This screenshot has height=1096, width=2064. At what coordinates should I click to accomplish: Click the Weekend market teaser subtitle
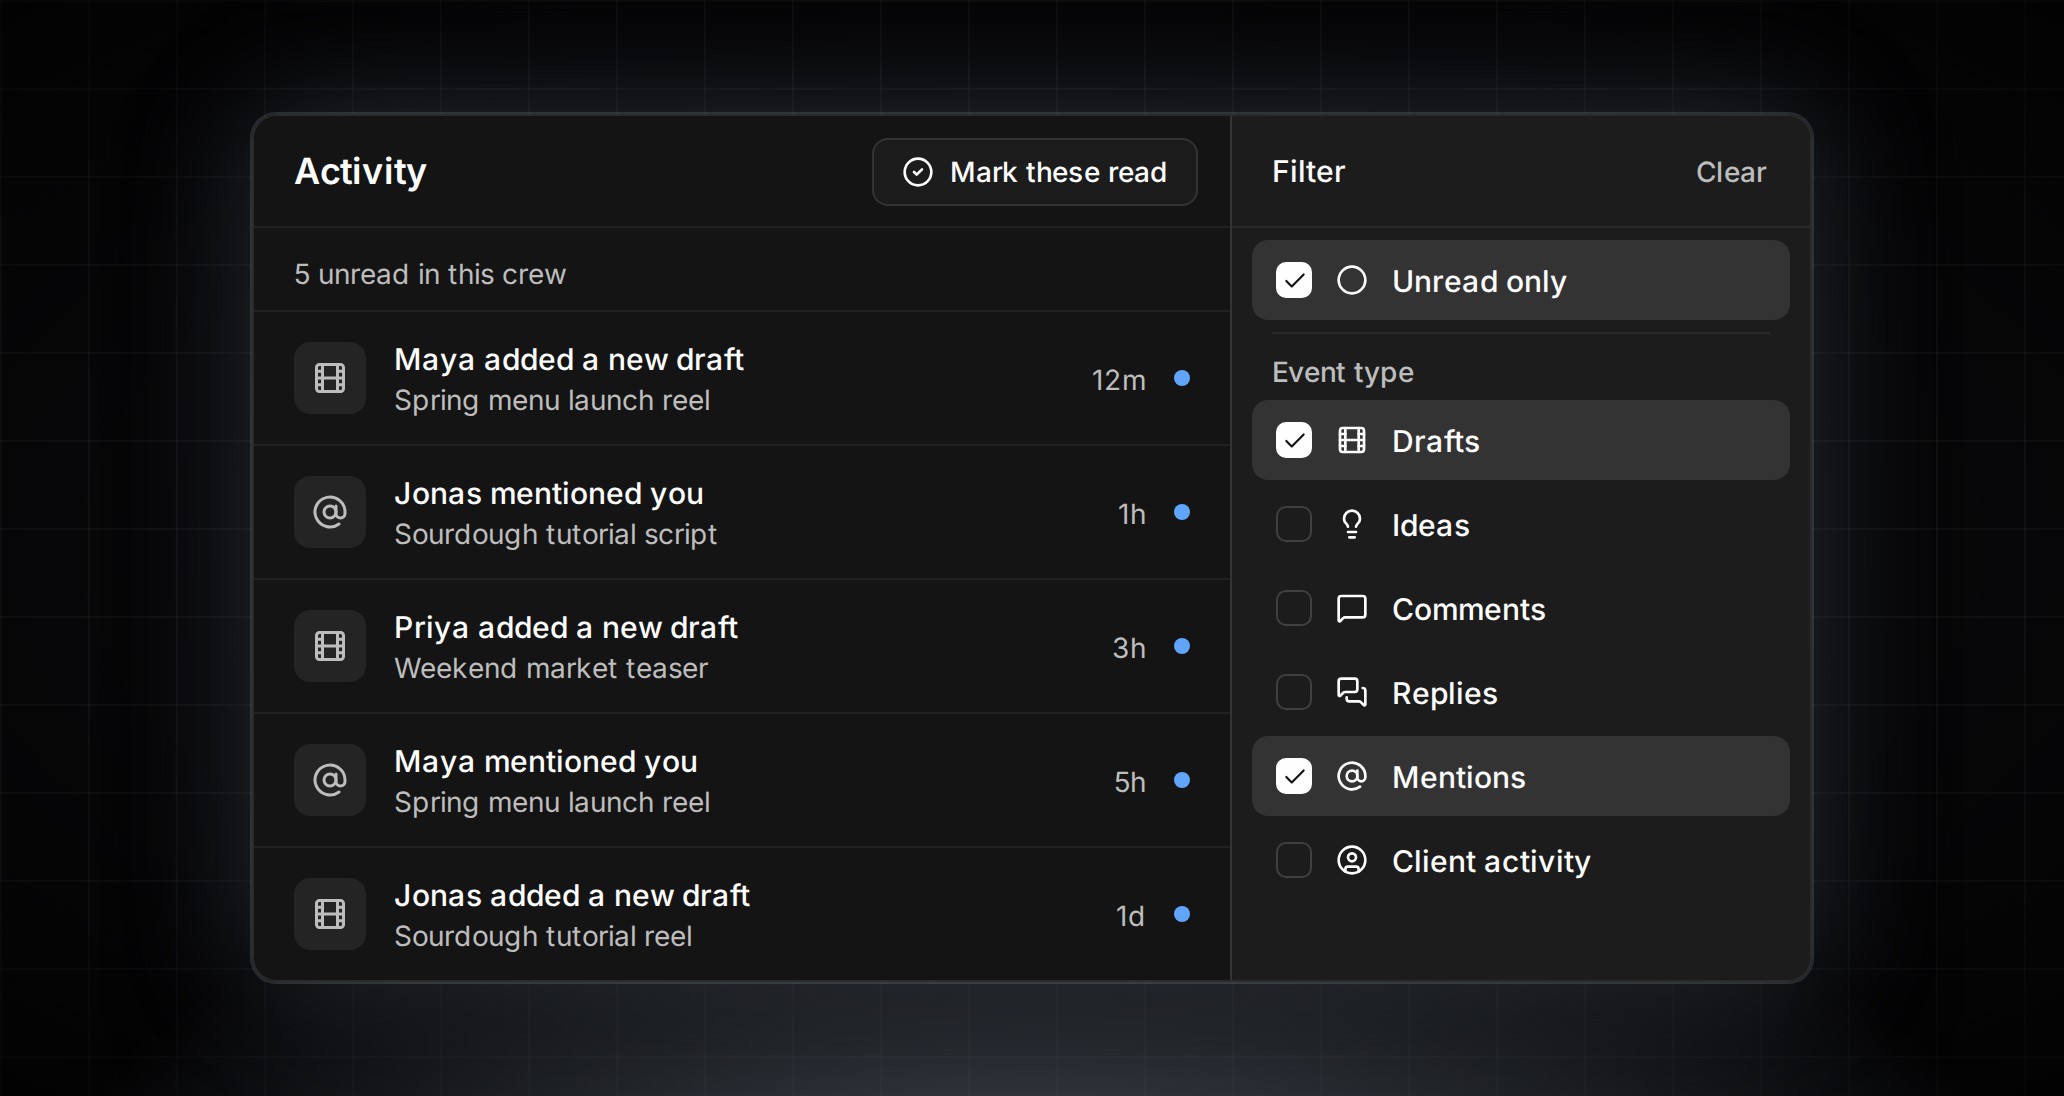point(551,668)
